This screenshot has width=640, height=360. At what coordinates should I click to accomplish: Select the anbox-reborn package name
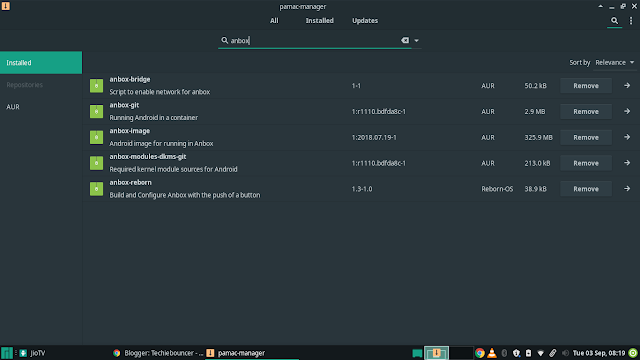(130, 182)
